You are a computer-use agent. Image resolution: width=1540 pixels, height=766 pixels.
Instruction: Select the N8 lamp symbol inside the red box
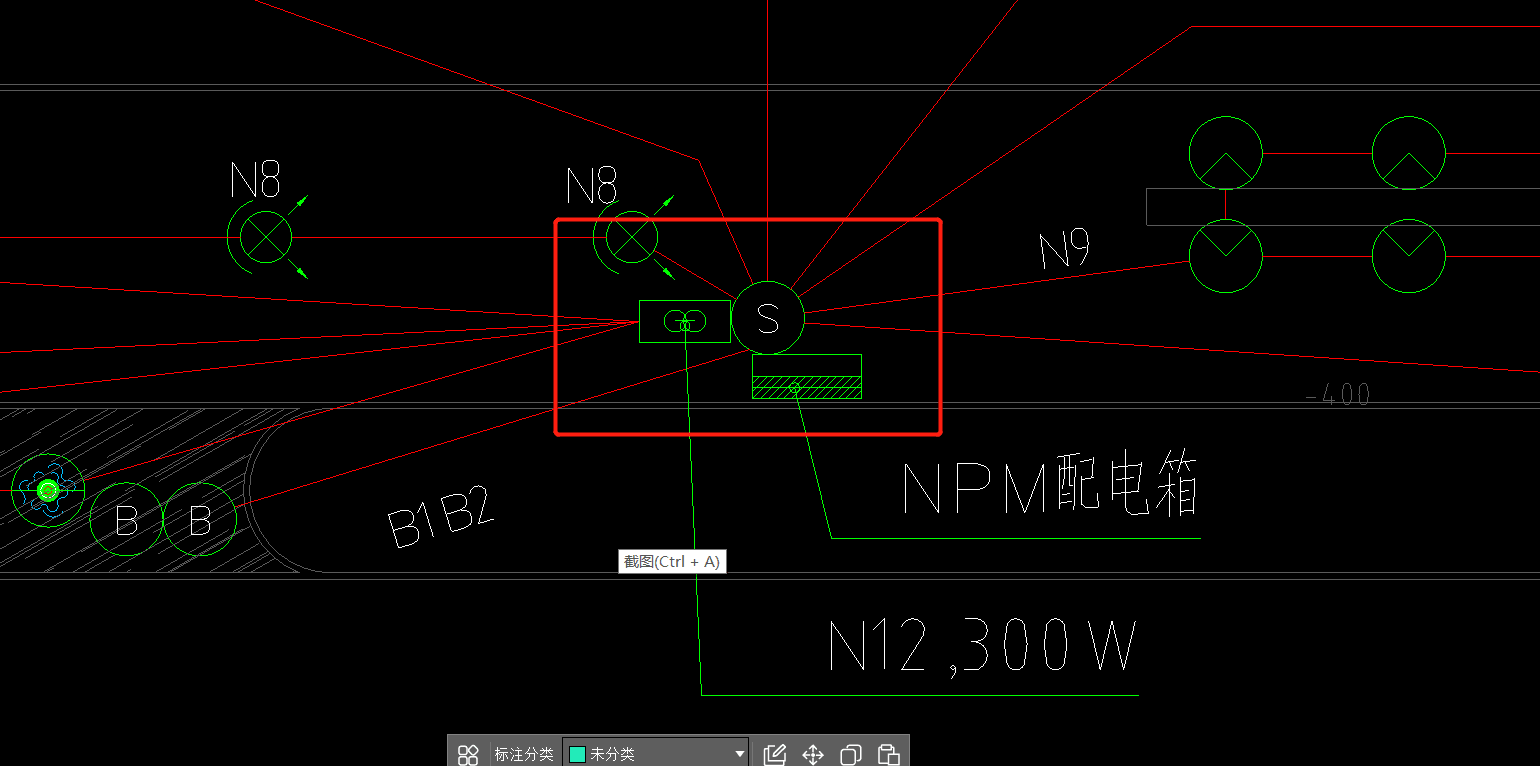coord(631,238)
